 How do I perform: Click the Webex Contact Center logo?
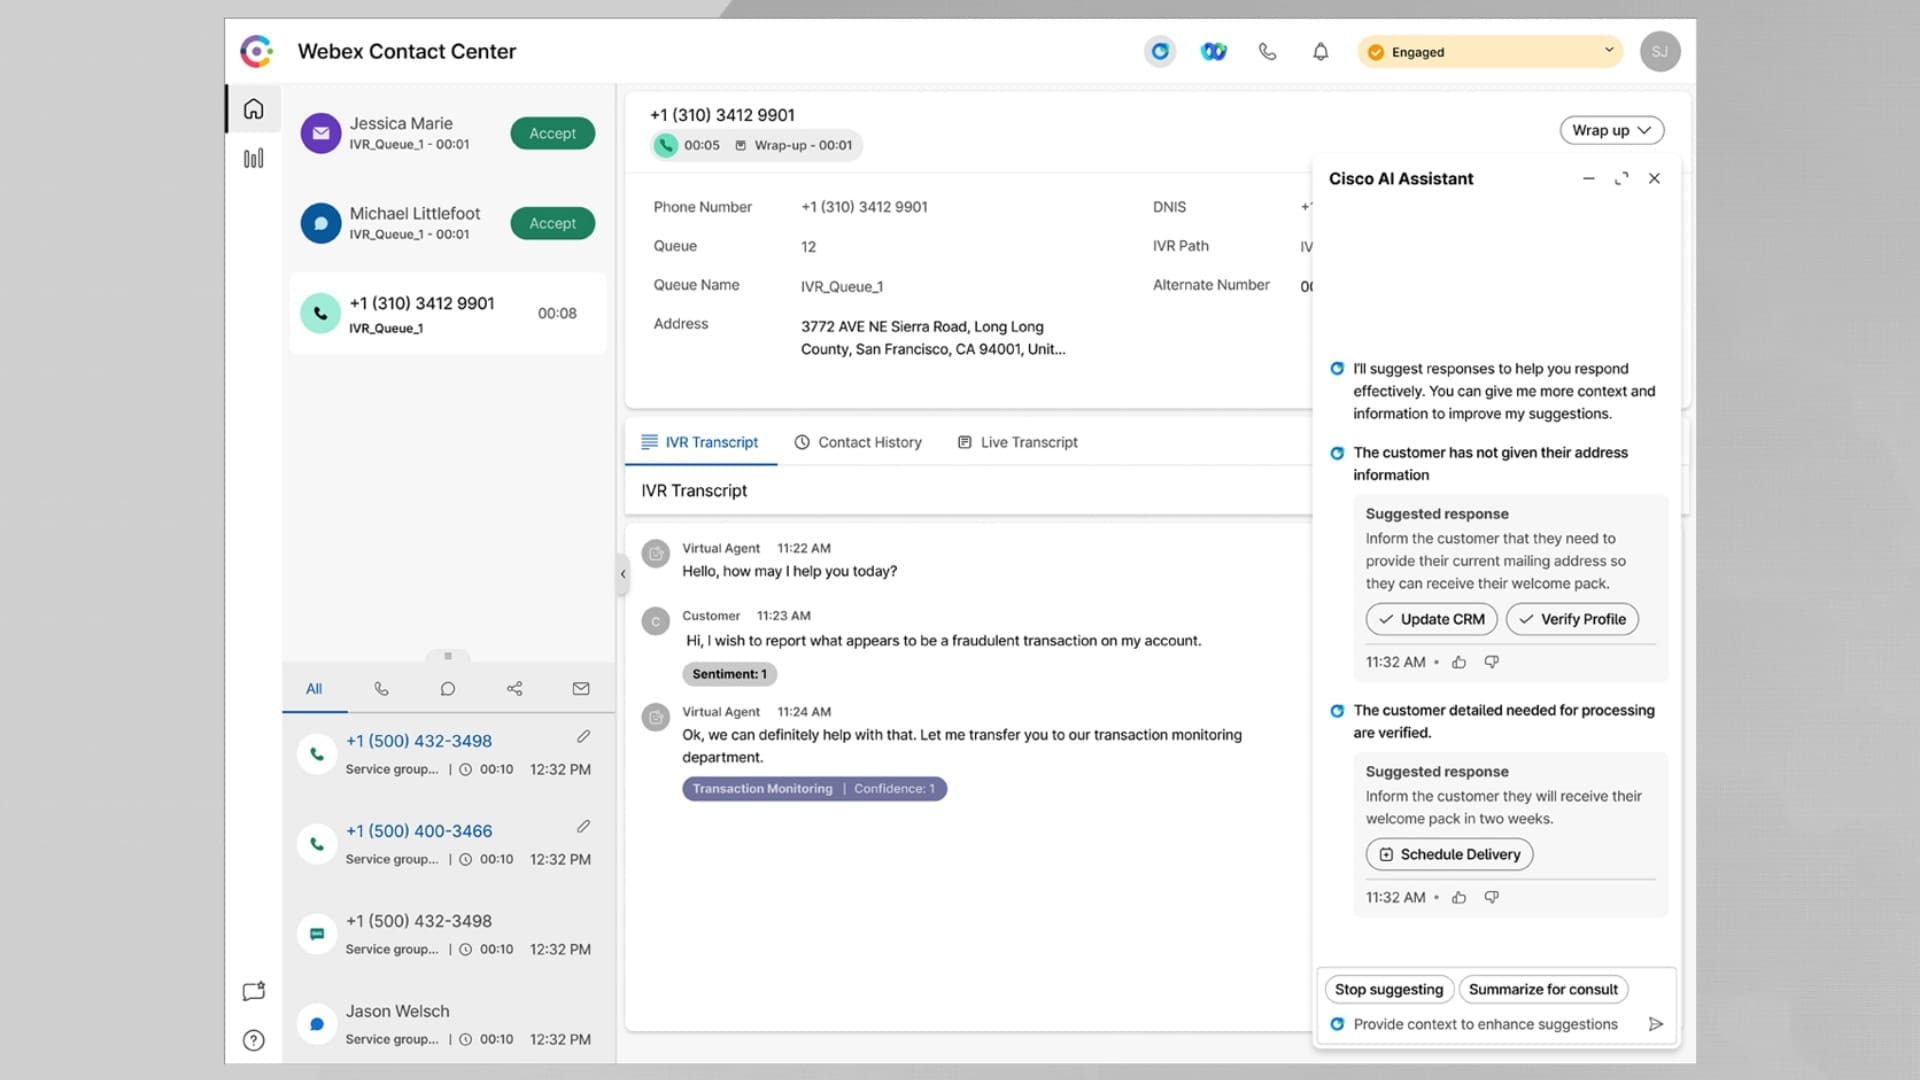[257, 51]
